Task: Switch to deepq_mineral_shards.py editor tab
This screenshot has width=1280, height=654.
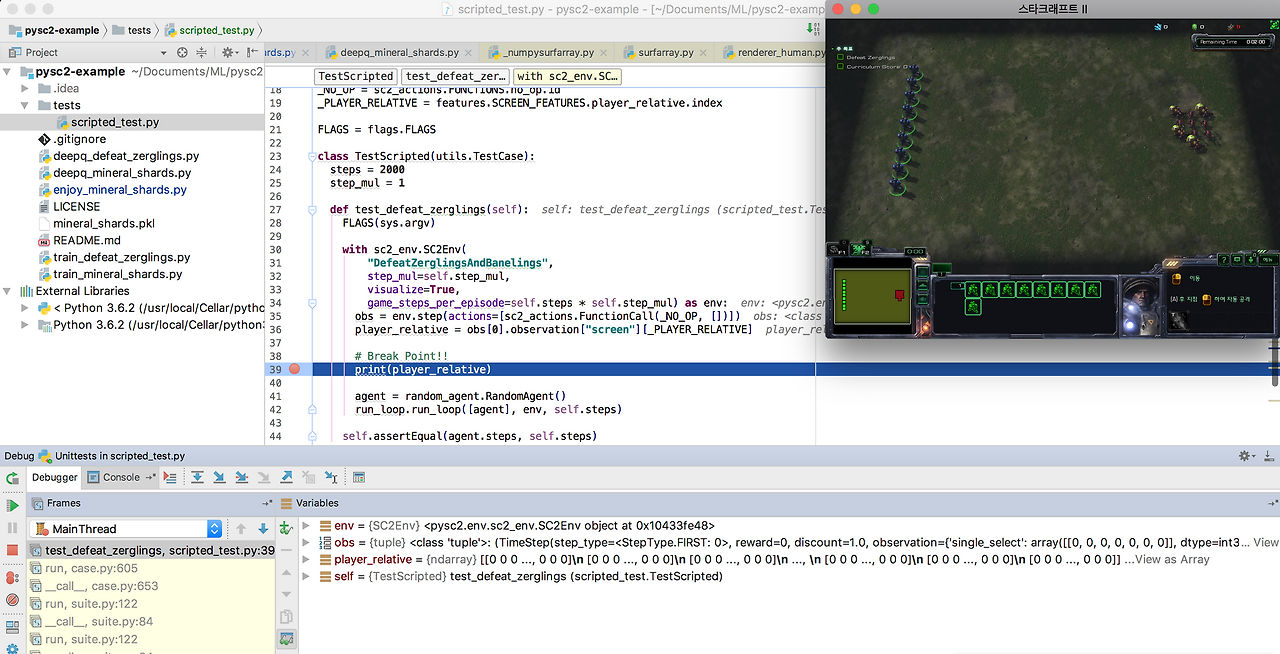Action: point(399,52)
